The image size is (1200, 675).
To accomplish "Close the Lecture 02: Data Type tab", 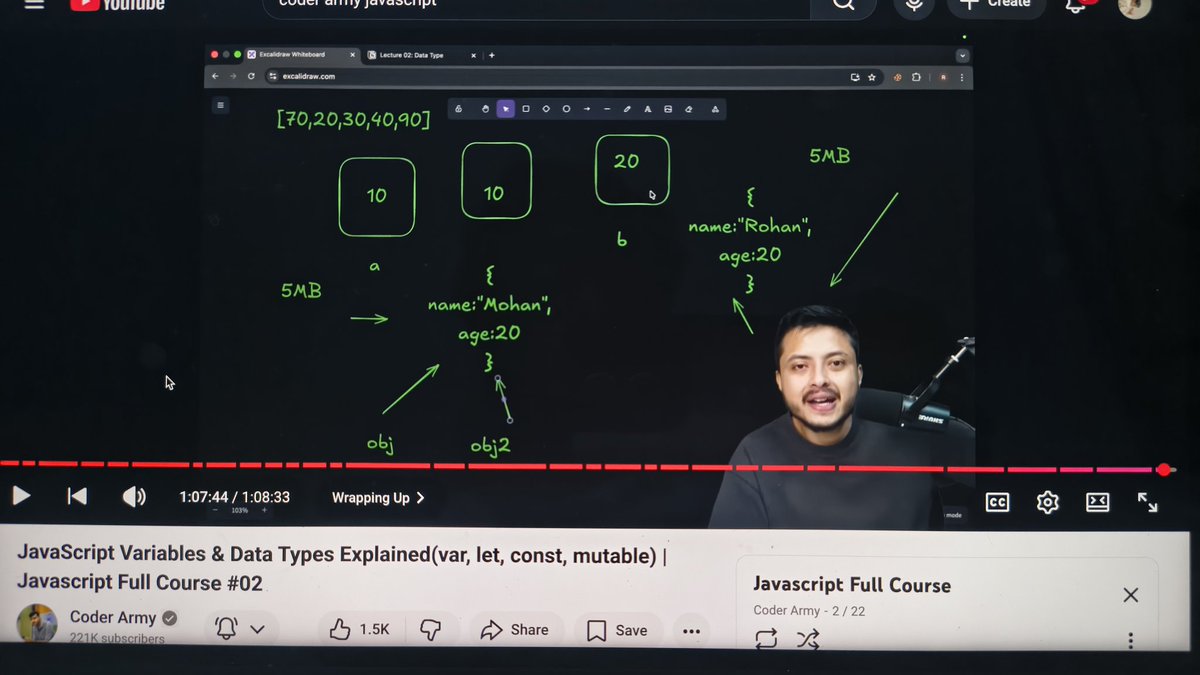I will click(x=474, y=55).
